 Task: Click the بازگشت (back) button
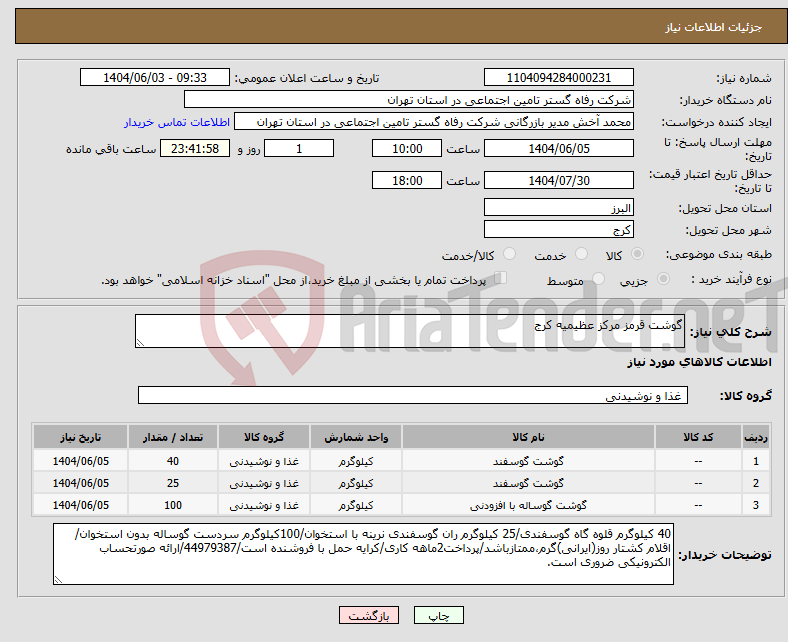pyautogui.click(x=368, y=615)
